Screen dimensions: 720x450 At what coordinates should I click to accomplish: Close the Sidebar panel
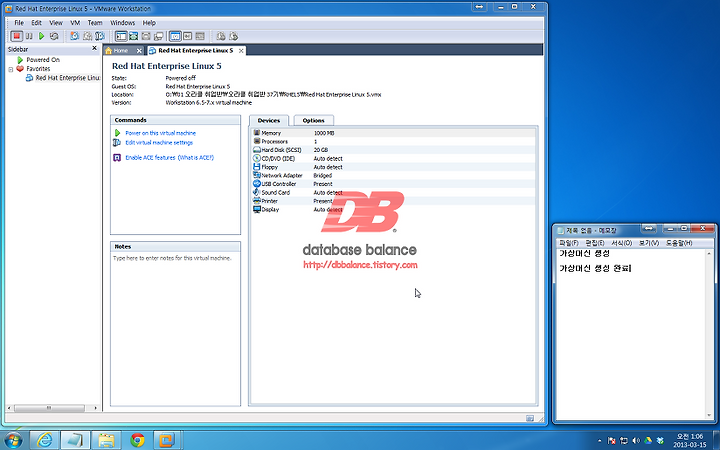coord(95,48)
